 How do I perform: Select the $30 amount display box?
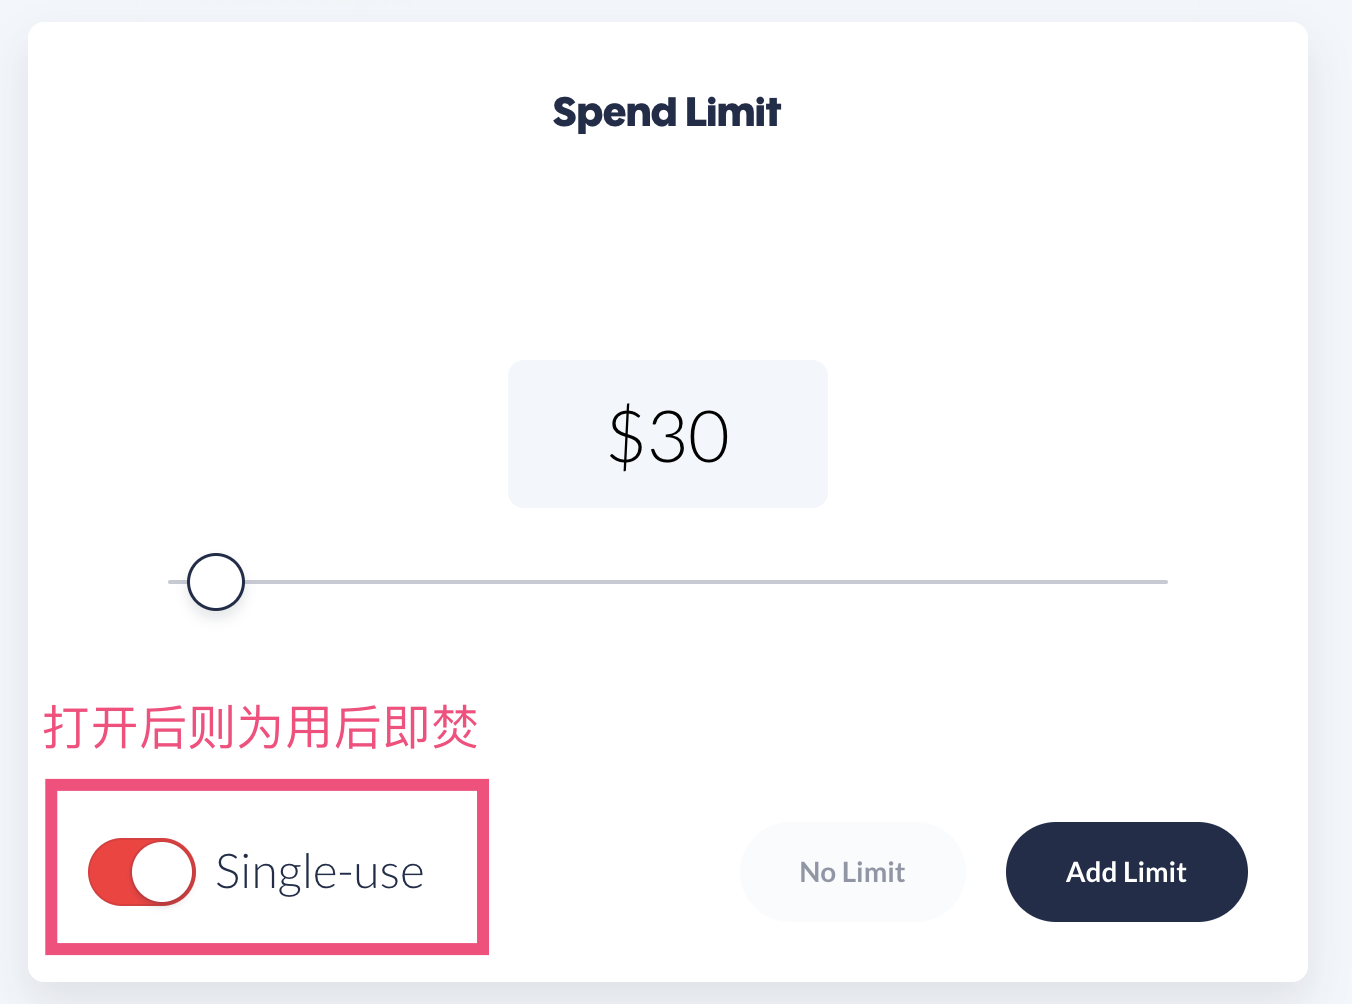tap(668, 433)
